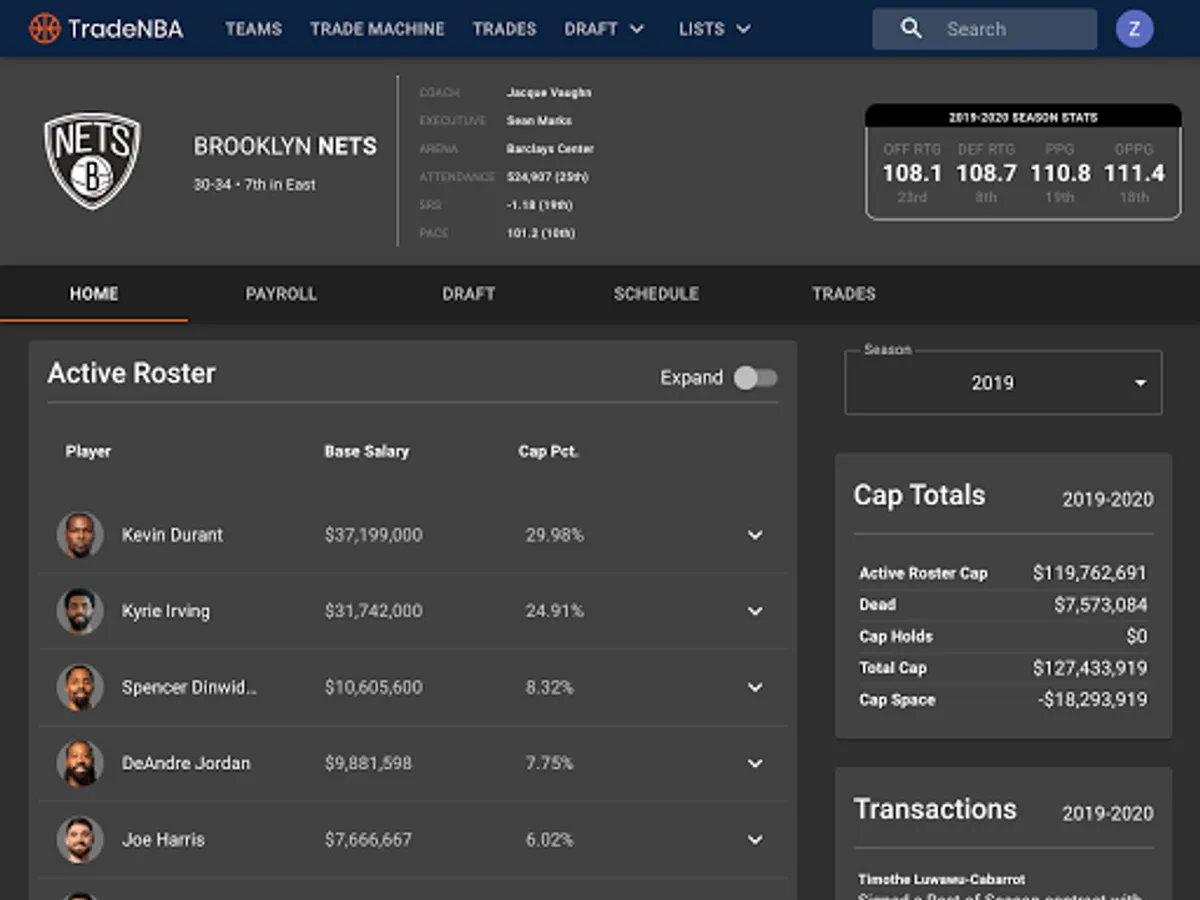Screen dimensions: 1200x900
Task: Expand Kevin Durant's row chevron
Action: pos(755,535)
